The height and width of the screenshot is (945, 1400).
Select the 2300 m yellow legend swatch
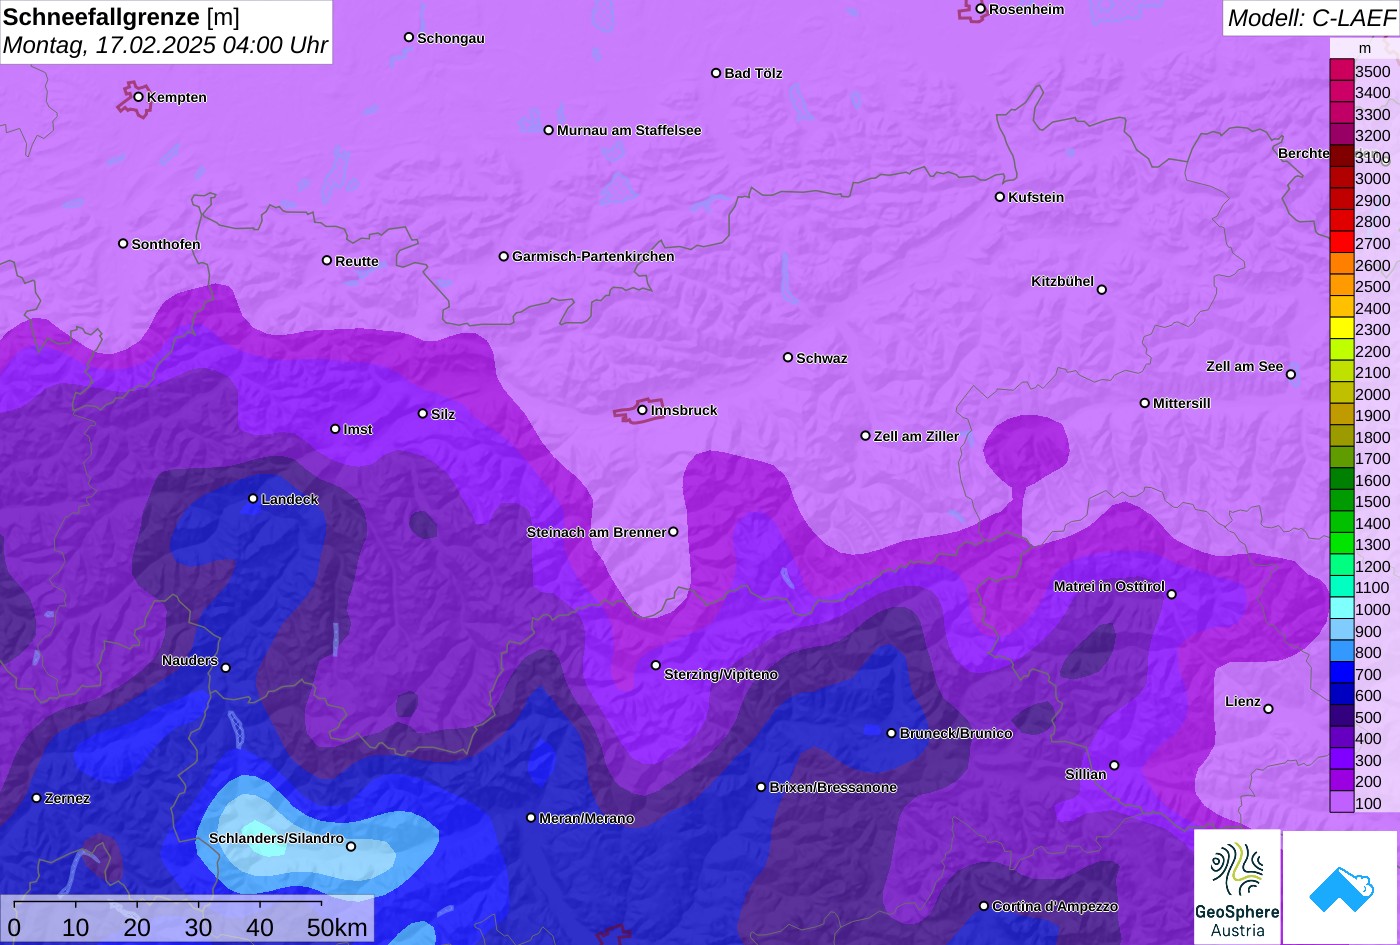tap(1341, 328)
